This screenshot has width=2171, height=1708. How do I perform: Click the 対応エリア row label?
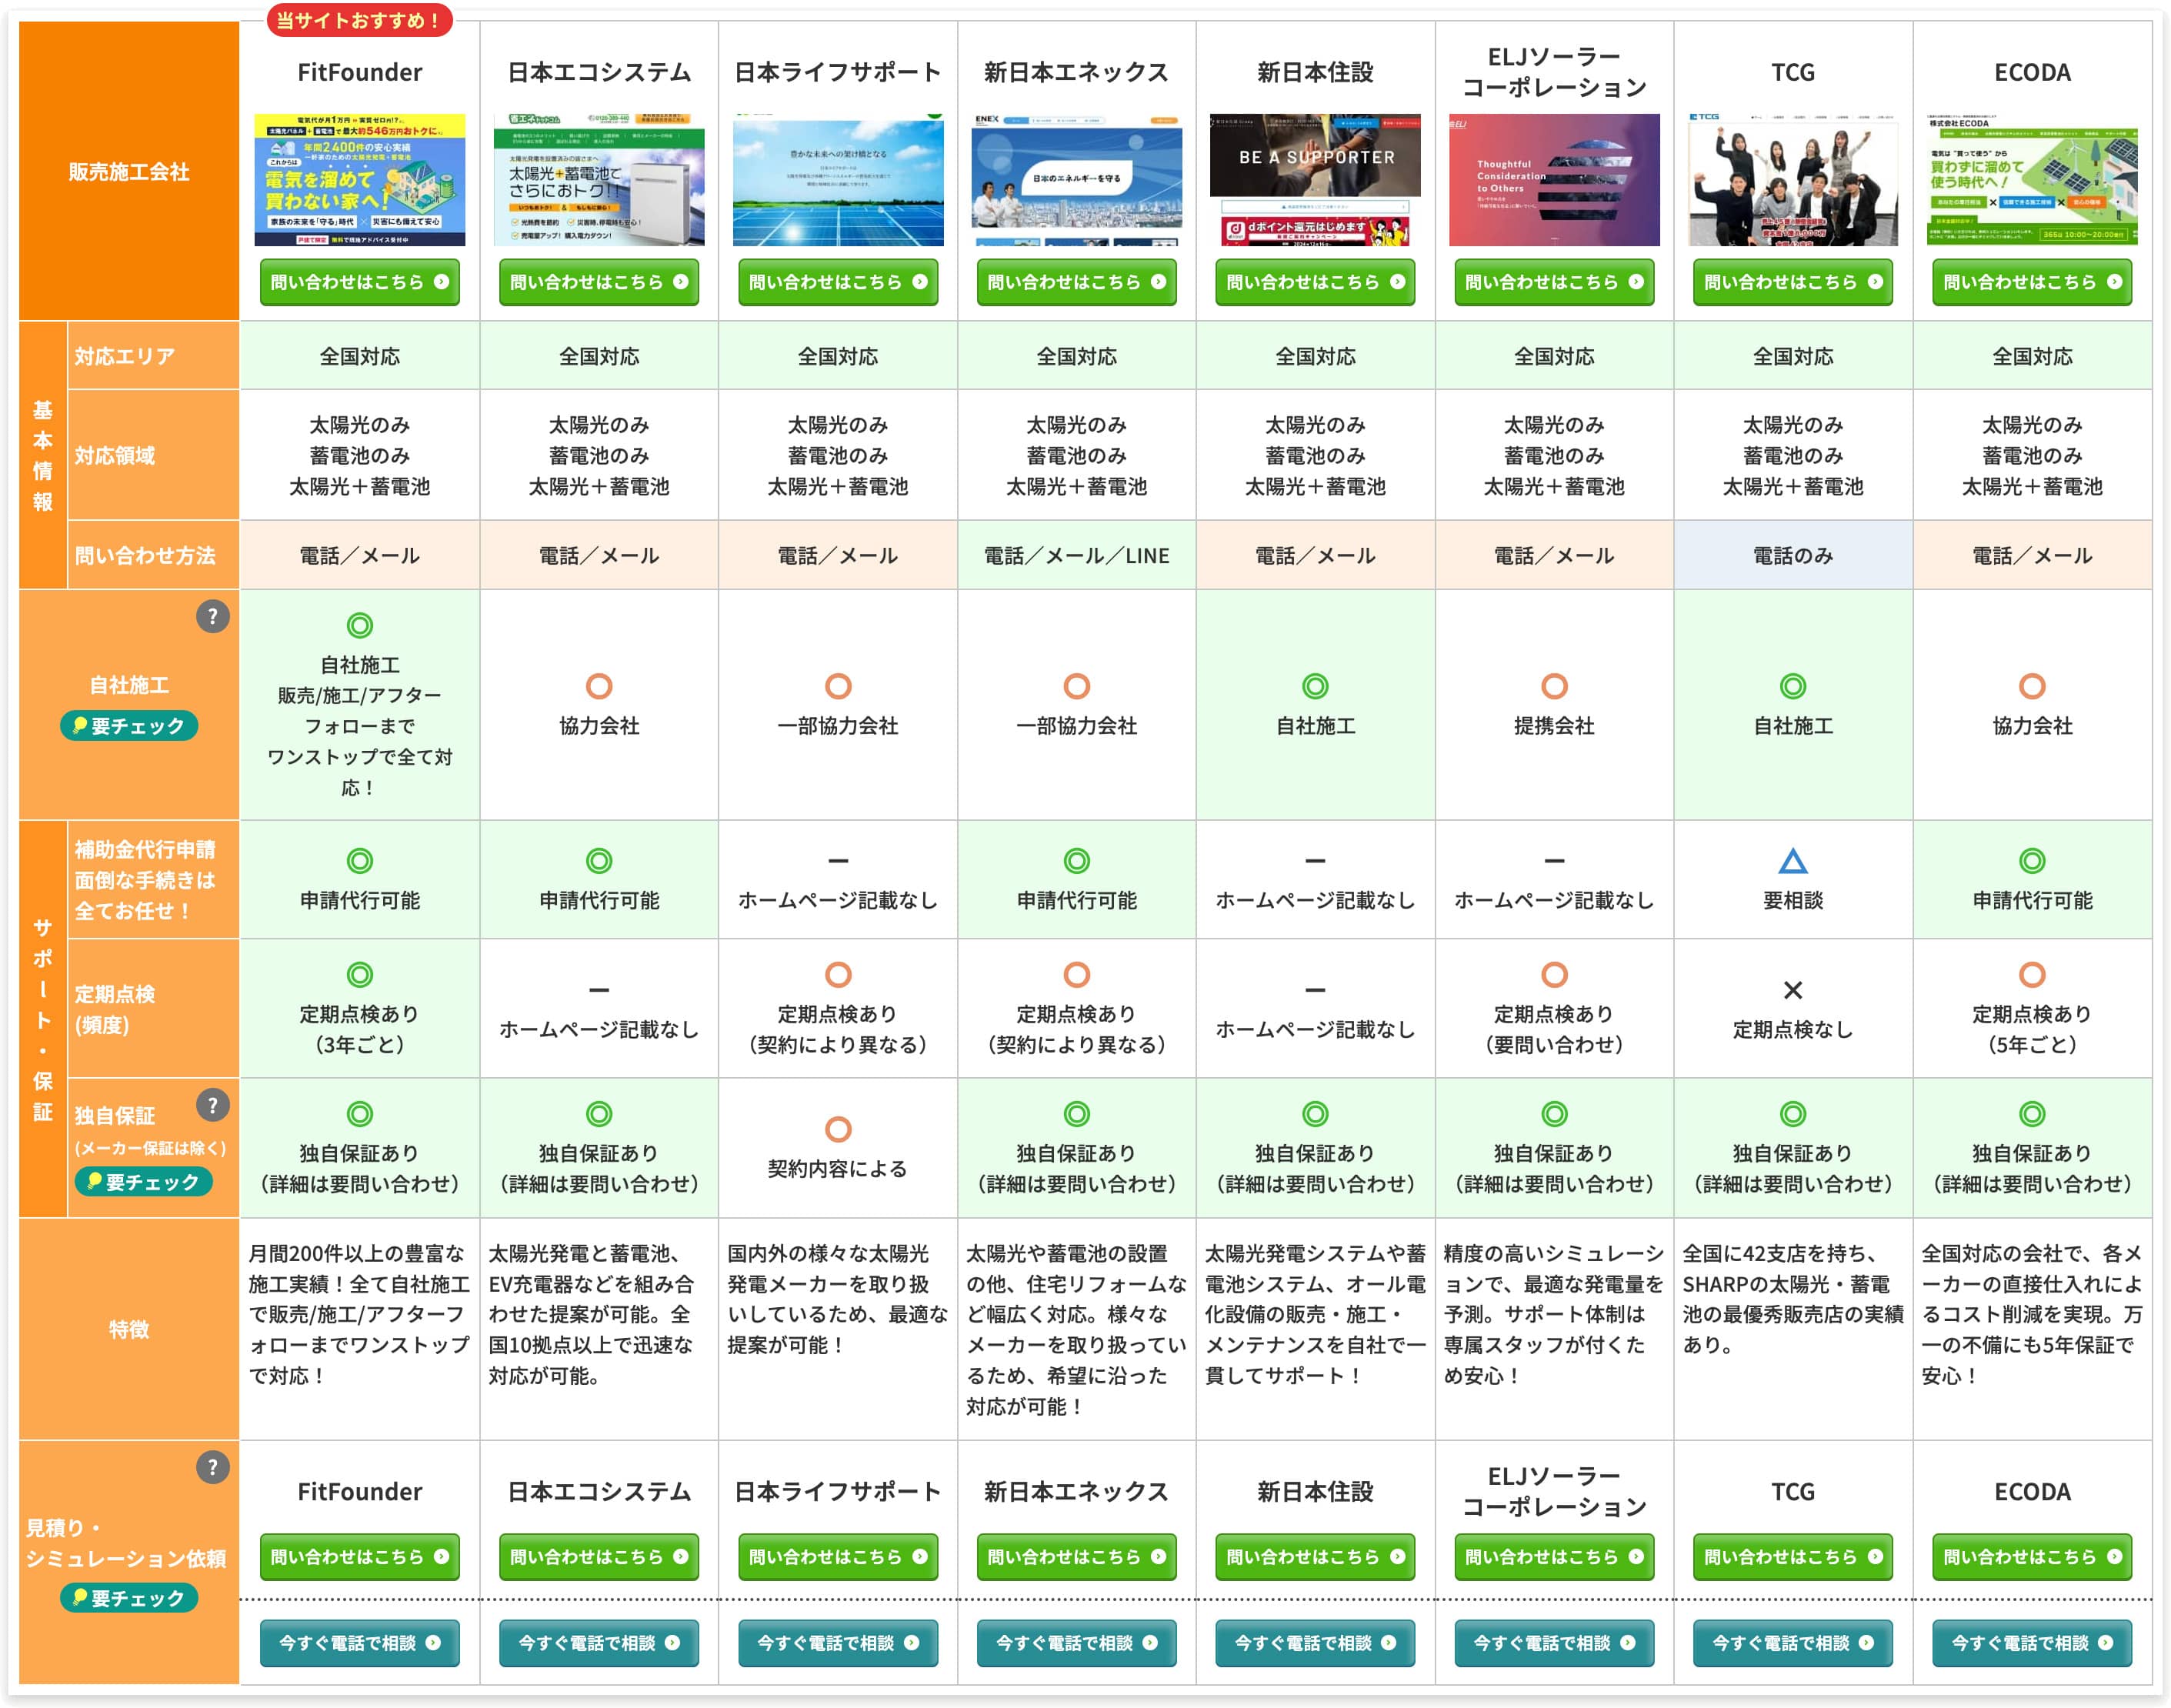pyautogui.click(x=153, y=356)
